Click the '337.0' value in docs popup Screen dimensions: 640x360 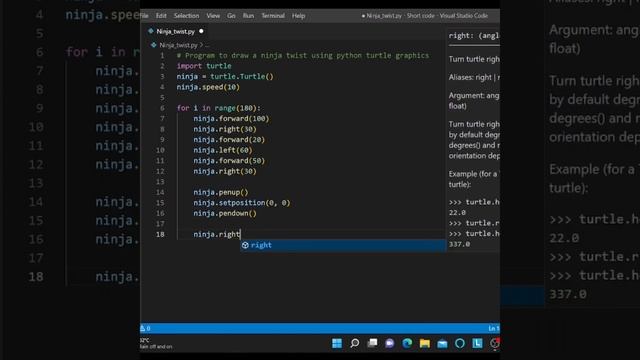[459, 244]
